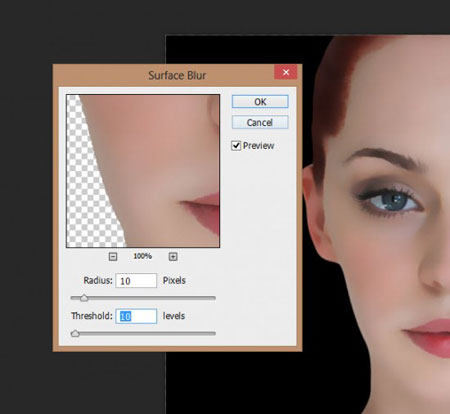Click the Threshold slider handle
The height and width of the screenshot is (414, 450).
point(75,333)
